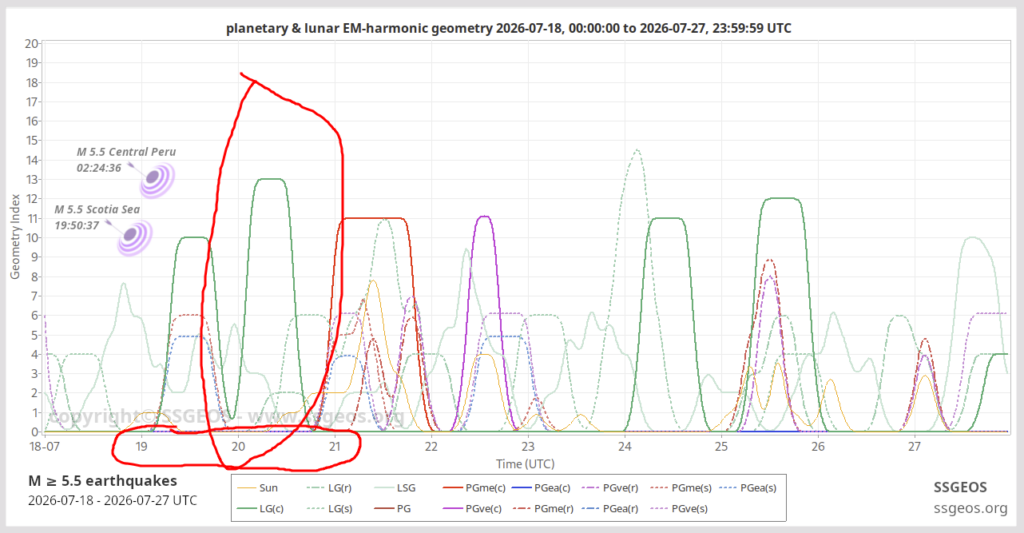Toggle the PGme(s) legend entry
Image resolution: width=1024 pixels, height=533 pixels.
[680, 488]
